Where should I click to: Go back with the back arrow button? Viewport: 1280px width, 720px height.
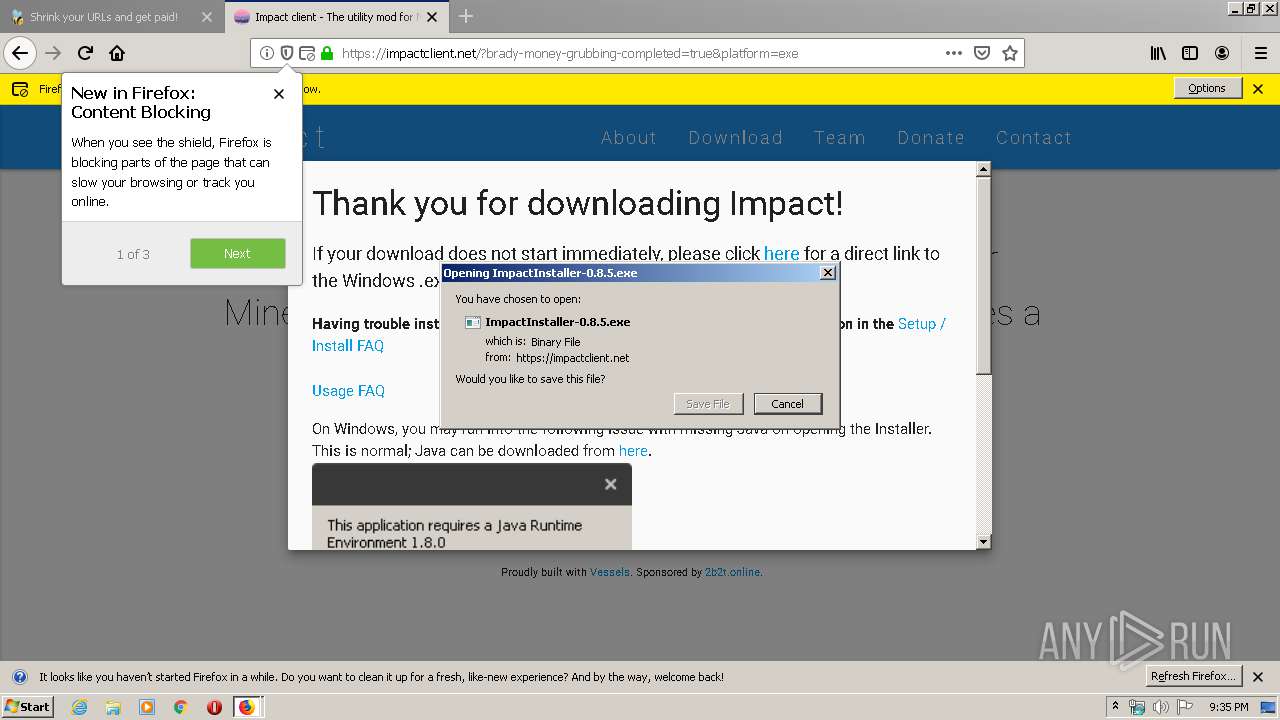point(20,53)
